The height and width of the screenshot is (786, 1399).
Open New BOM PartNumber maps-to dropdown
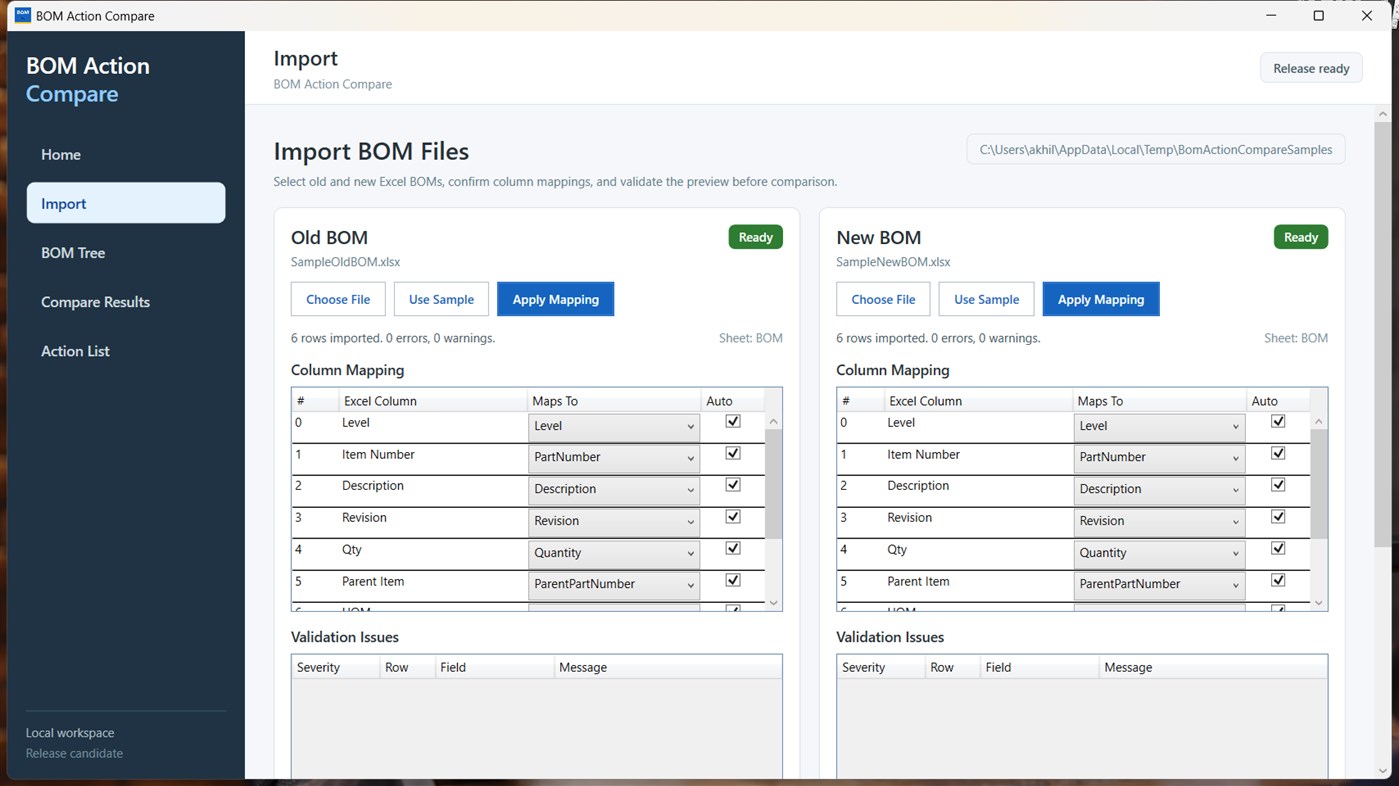1159,457
